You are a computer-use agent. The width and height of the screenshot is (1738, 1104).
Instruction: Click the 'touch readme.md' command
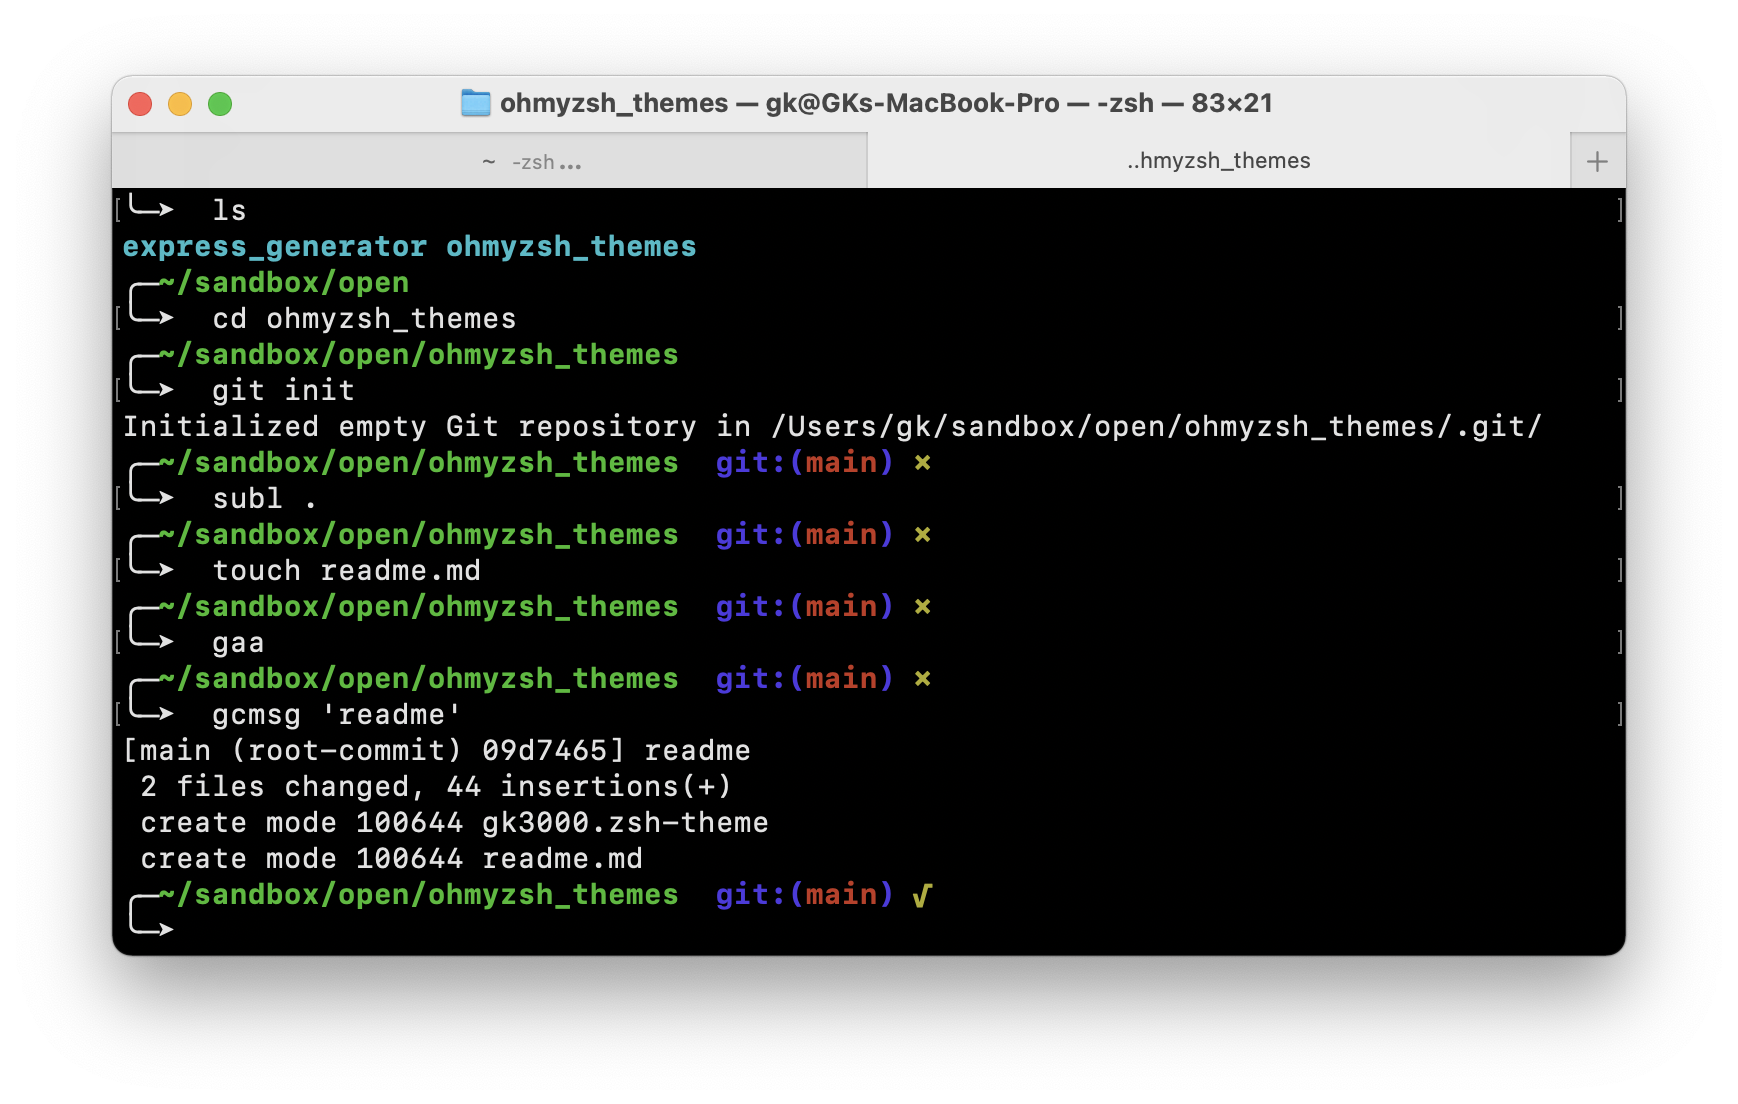point(346,571)
